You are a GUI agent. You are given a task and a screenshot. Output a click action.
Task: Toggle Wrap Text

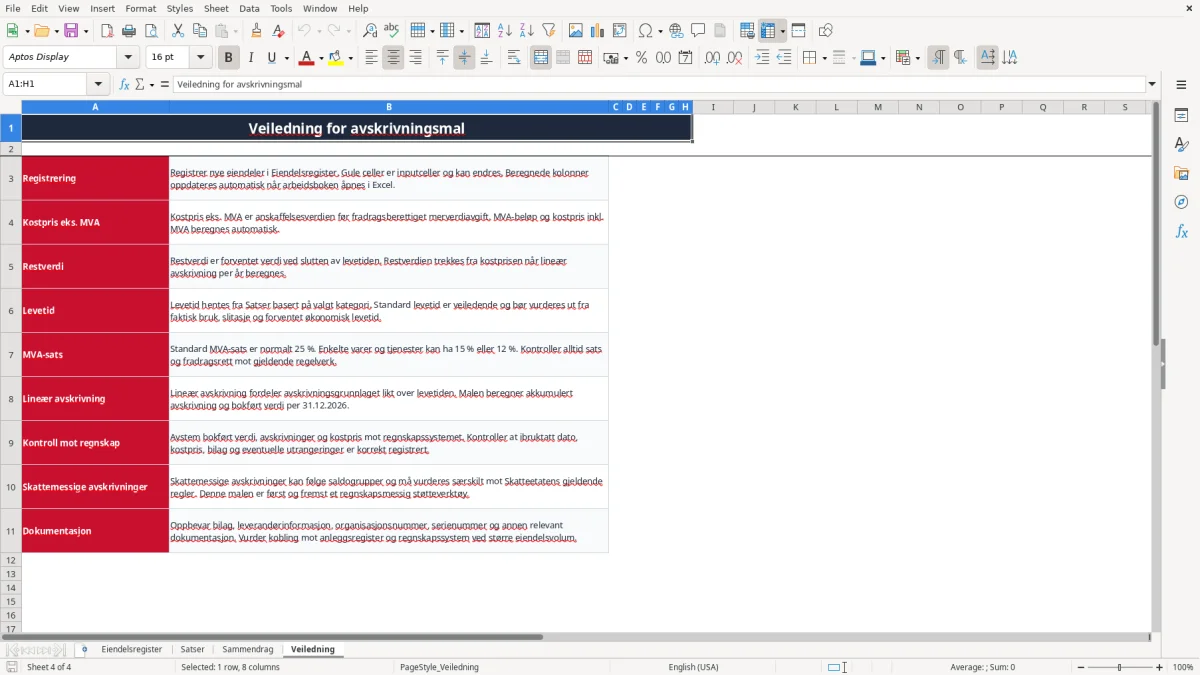tap(514, 58)
